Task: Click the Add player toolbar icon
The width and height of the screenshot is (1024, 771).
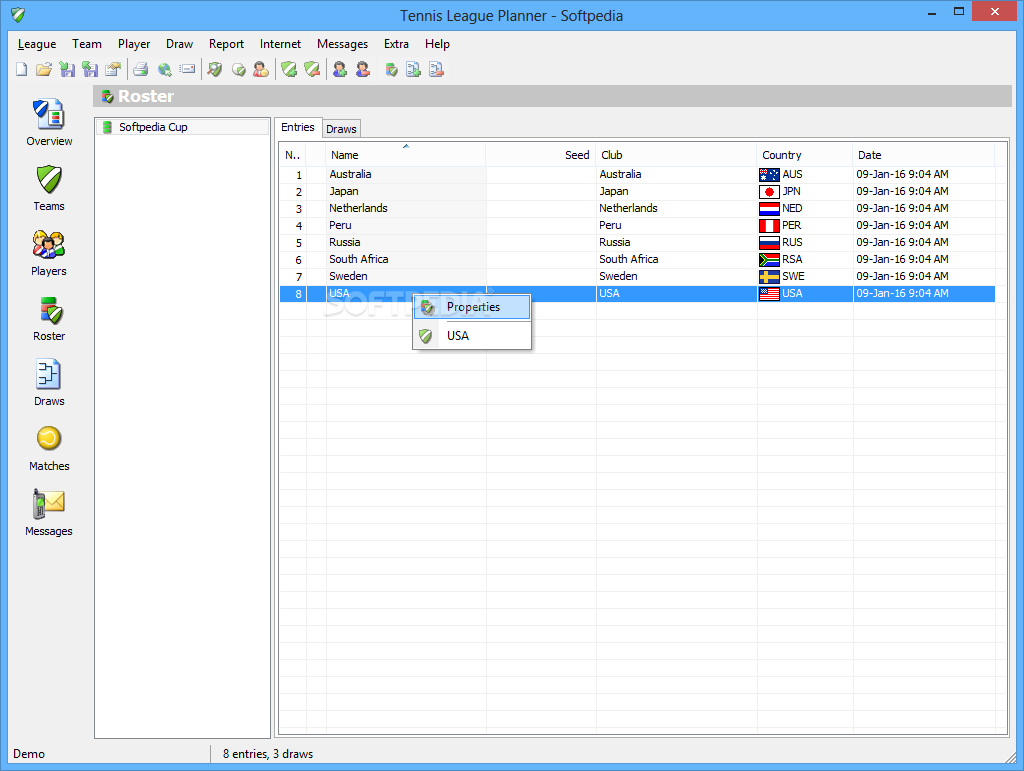Action: point(340,69)
